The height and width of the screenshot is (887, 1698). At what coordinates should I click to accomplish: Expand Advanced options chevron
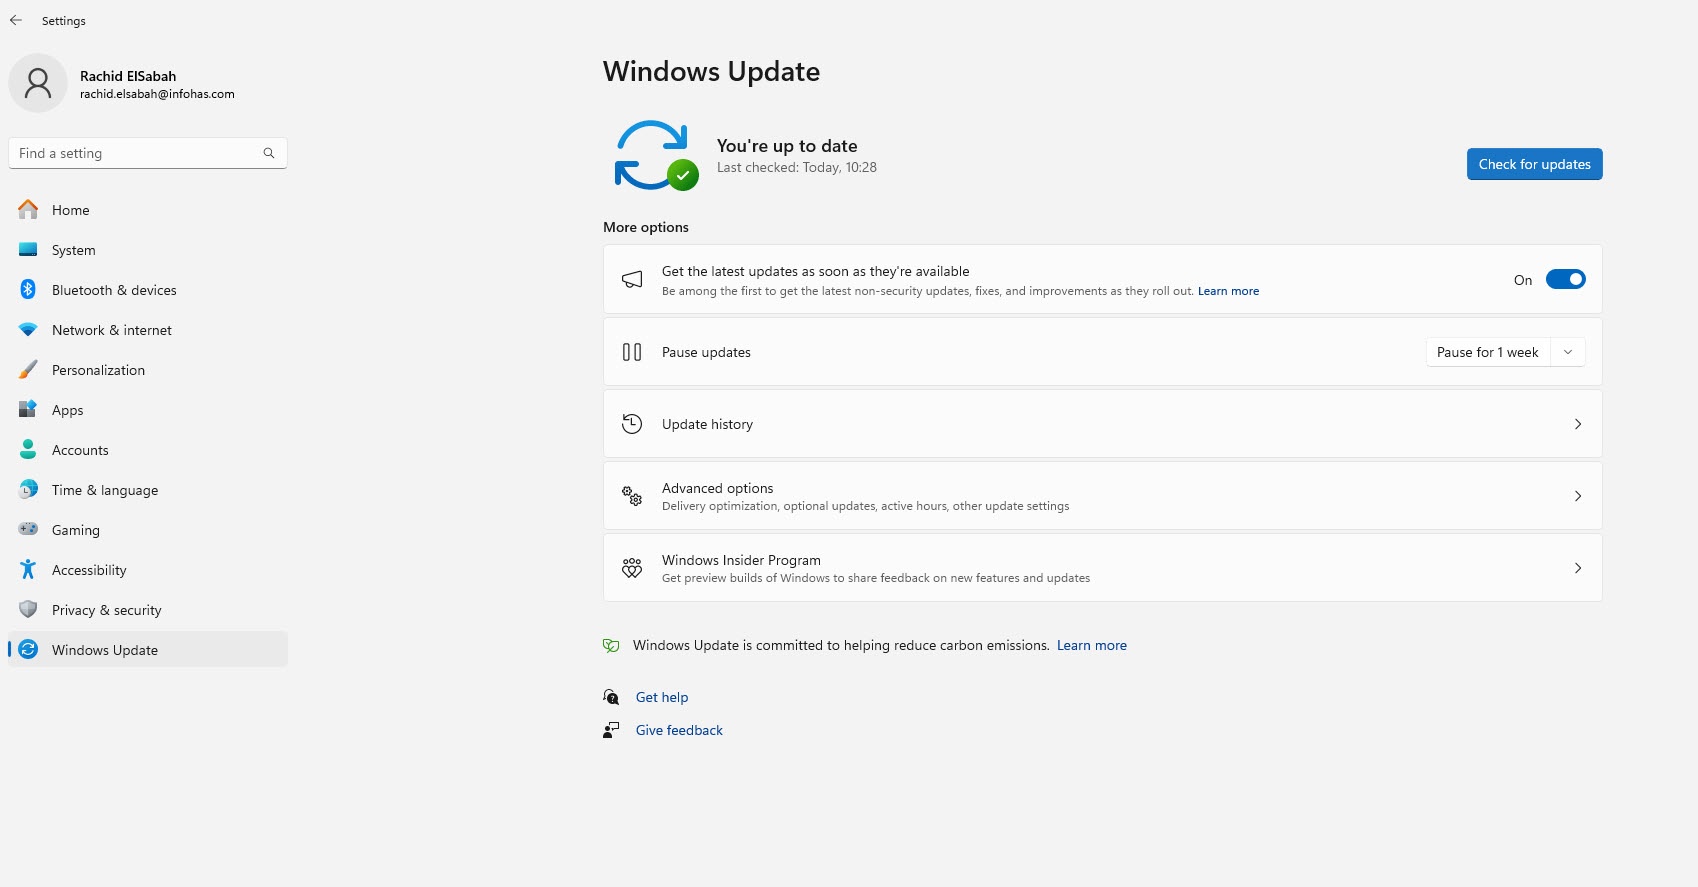pos(1578,496)
